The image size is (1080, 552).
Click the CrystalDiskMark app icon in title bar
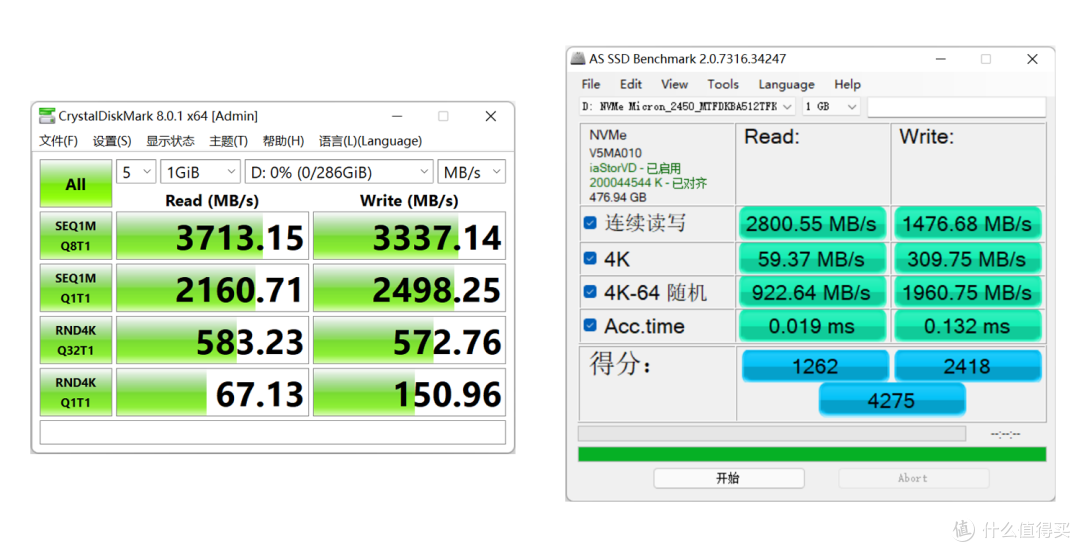[x=47, y=116]
